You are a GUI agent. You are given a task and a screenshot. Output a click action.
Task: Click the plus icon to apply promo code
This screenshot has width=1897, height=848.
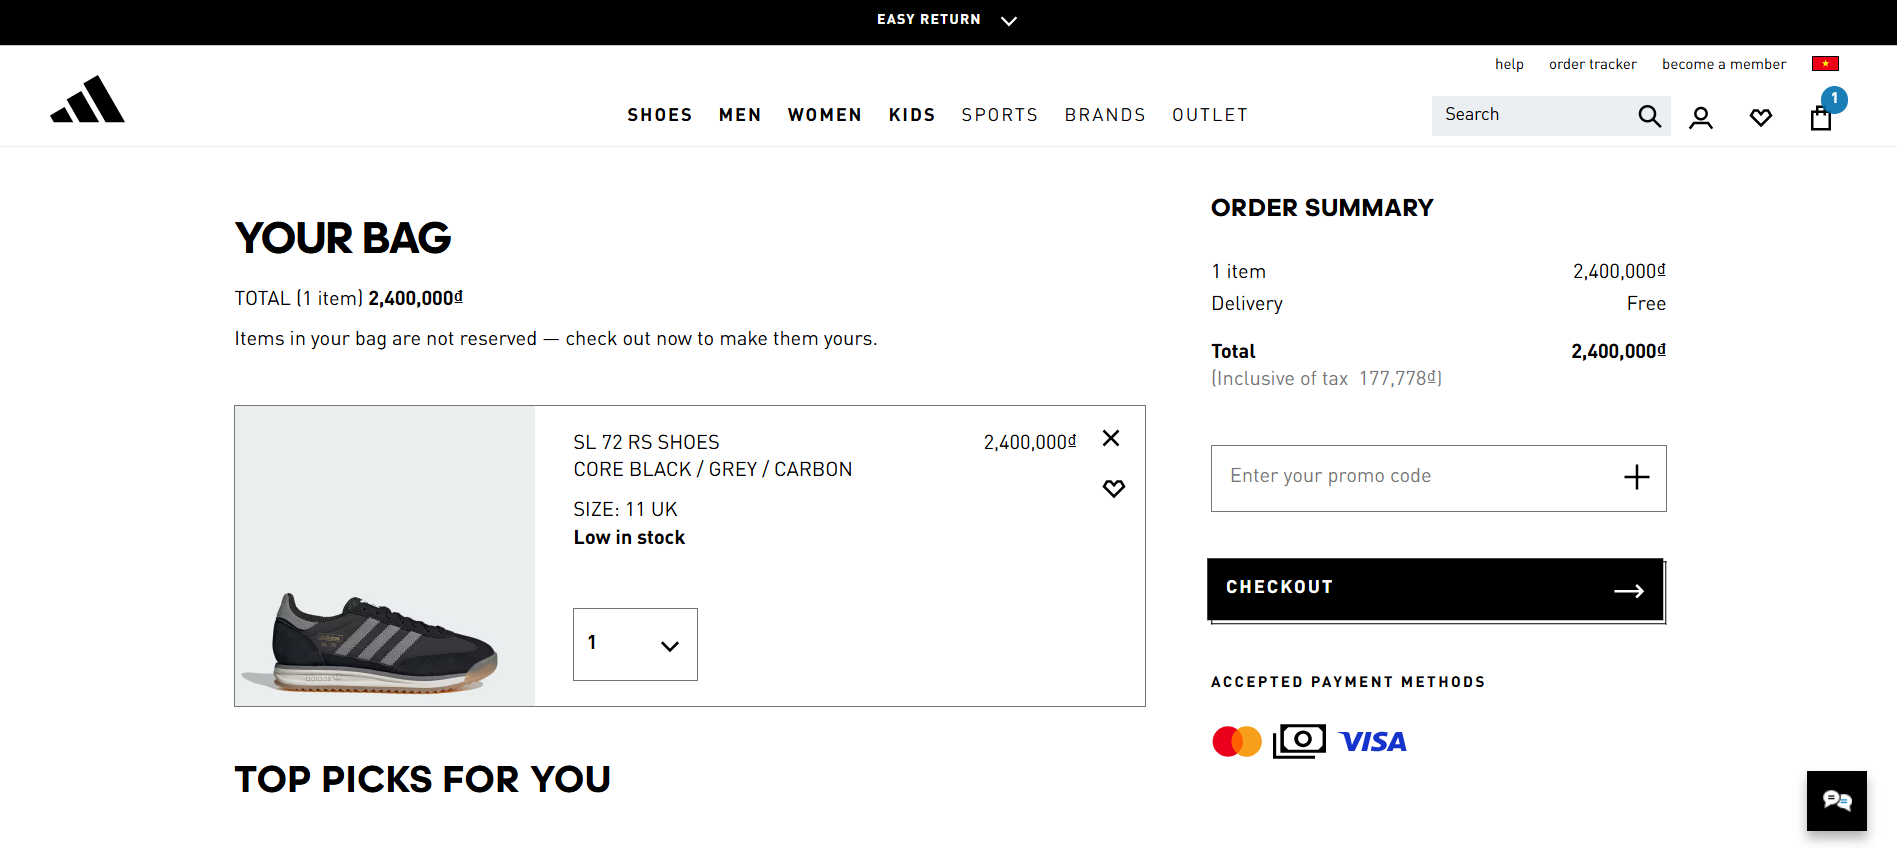click(x=1636, y=477)
